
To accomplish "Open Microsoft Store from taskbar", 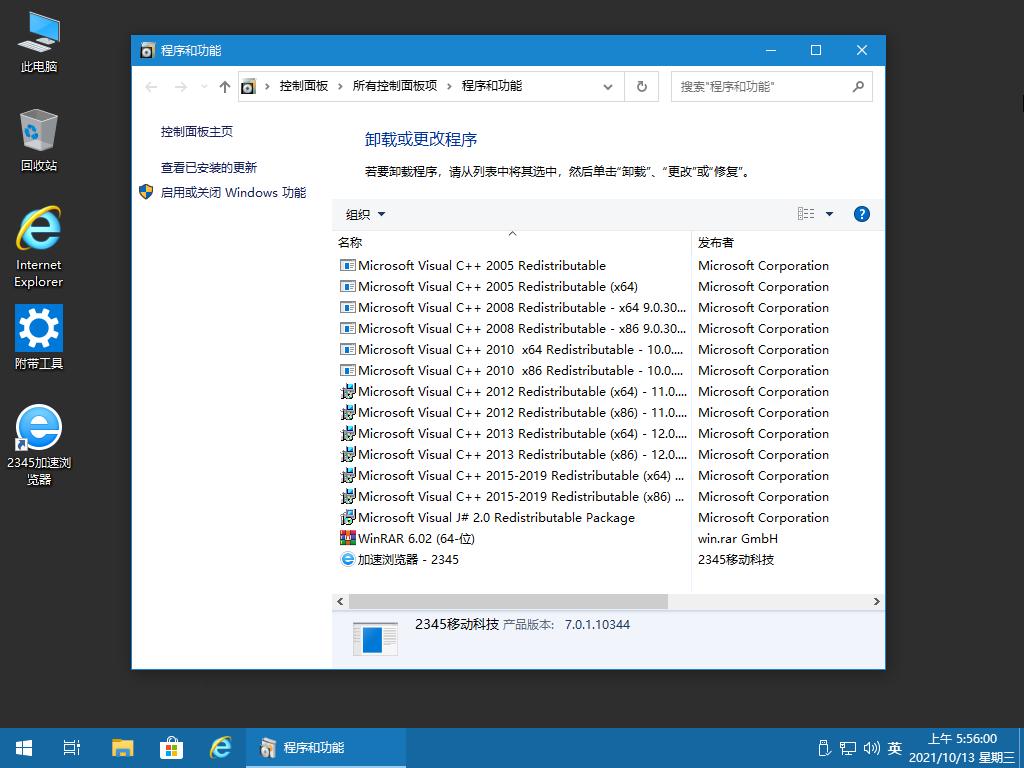I will (171, 748).
